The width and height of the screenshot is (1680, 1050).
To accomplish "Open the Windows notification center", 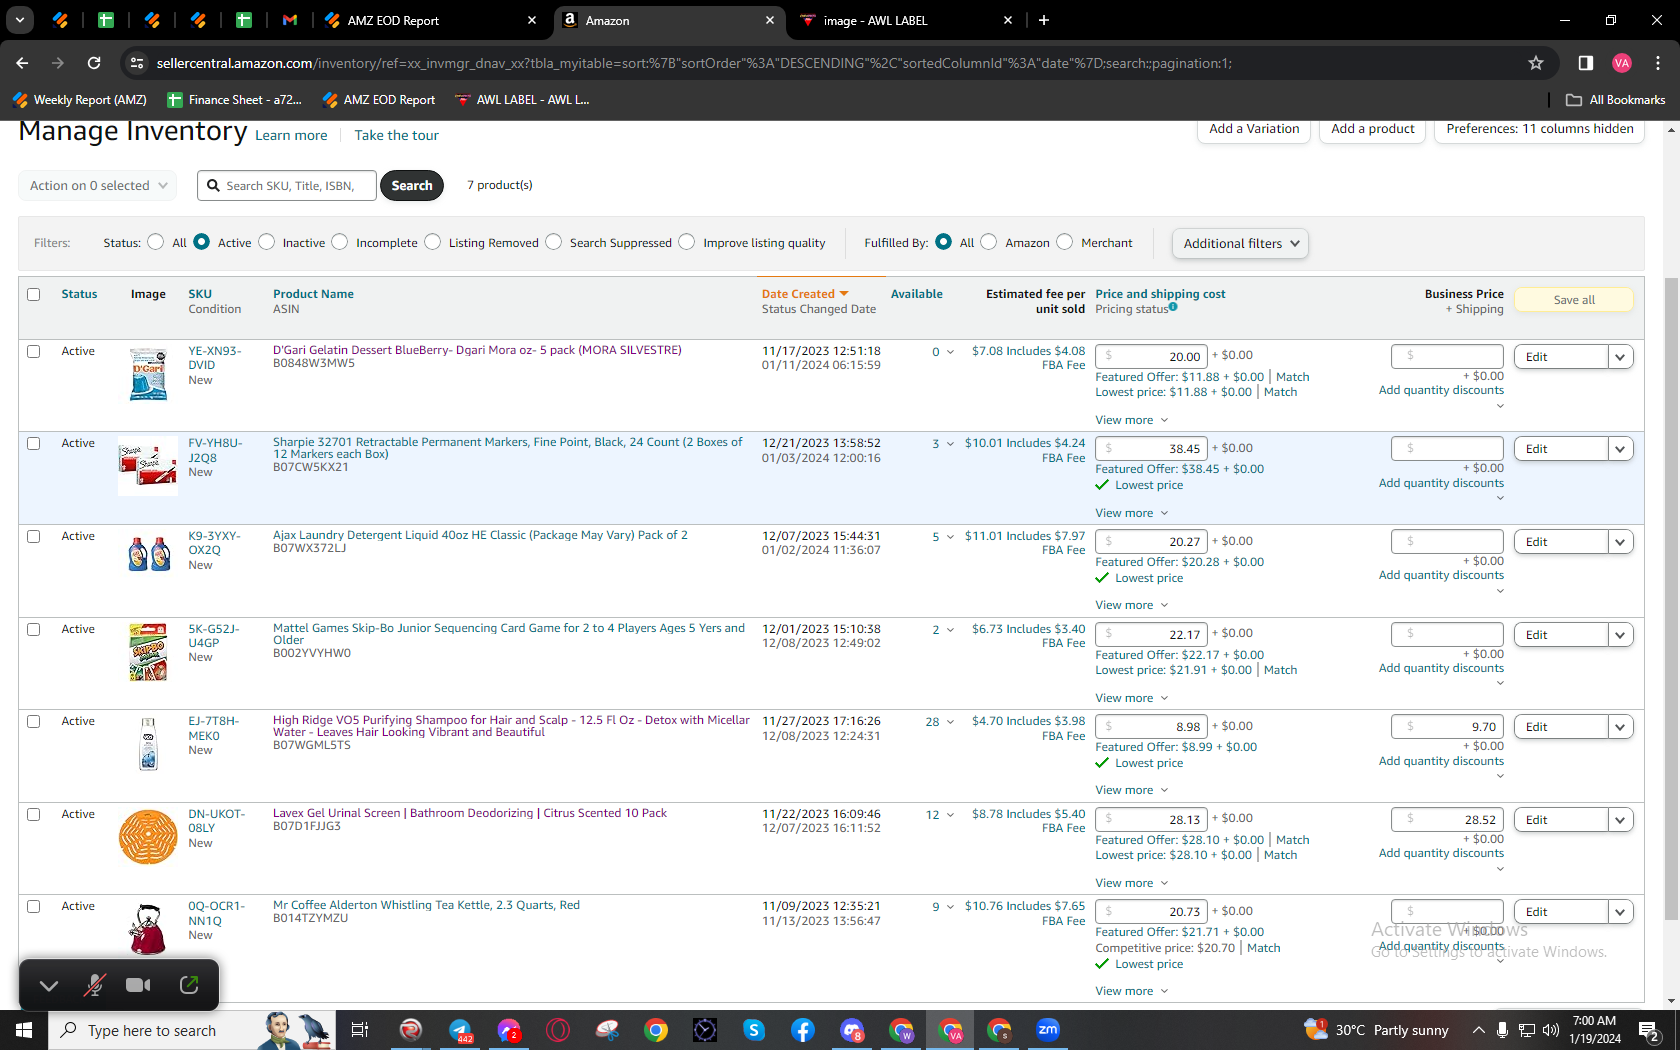I will (x=1649, y=1030).
